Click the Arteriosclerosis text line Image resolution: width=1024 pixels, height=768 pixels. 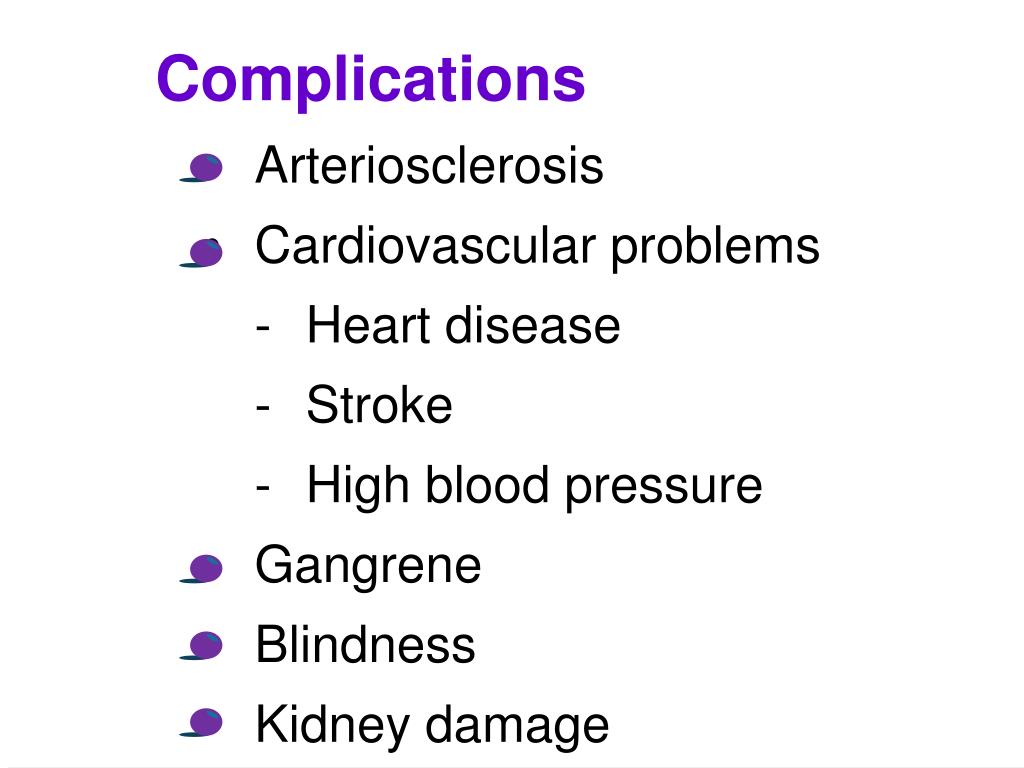[x=430, y=165]
